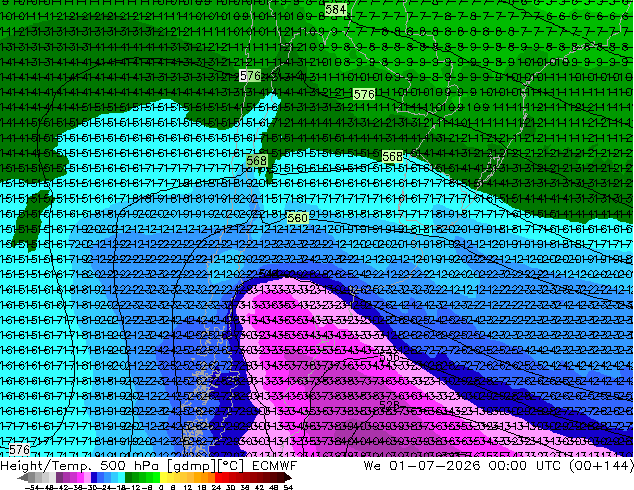Click the '500 hPa' level text
Image resolution: width=634 pixels, height=490 pixels.
coord(129,466)
